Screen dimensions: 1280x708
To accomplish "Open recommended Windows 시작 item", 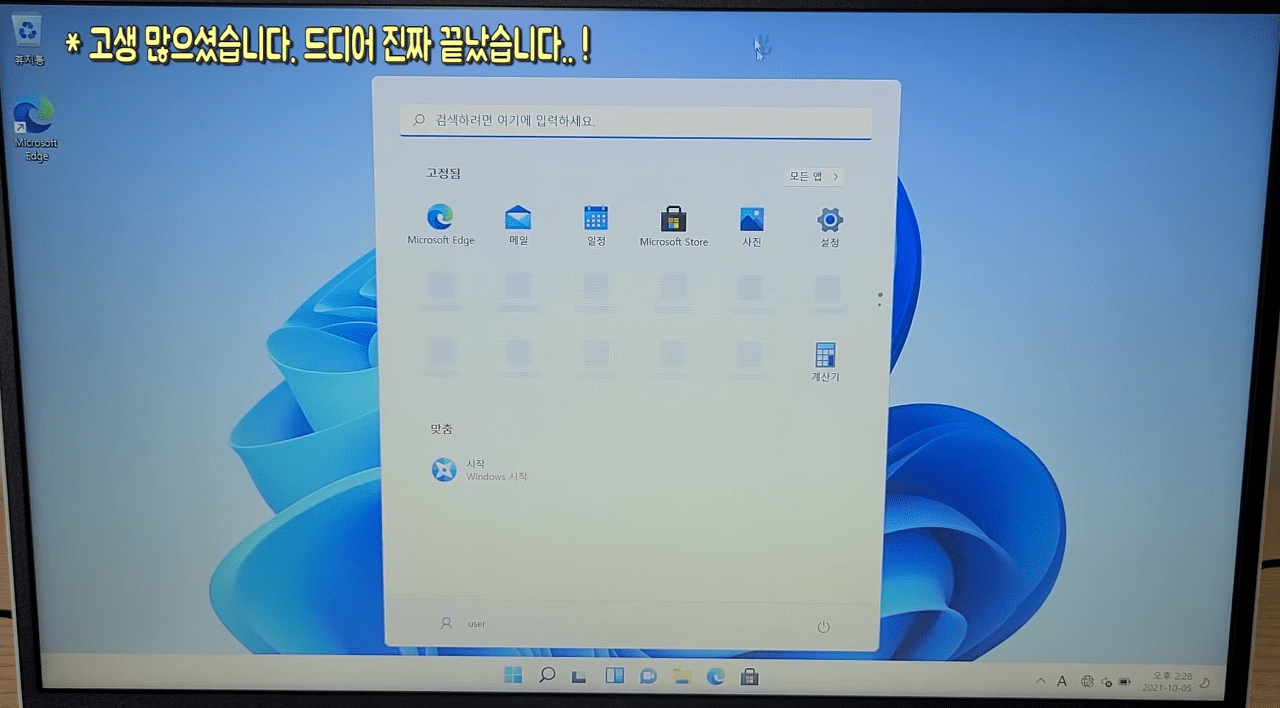I will click(480, 470).
